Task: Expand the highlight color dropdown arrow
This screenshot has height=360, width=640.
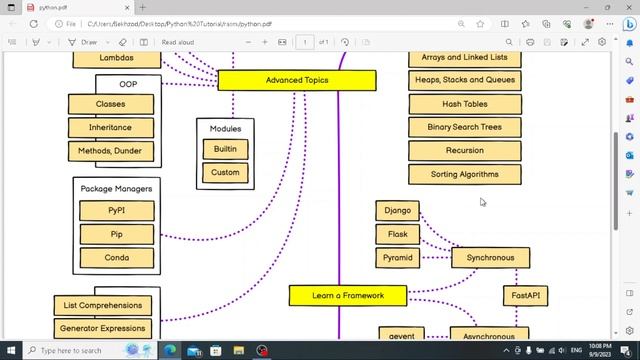Action: [x=49, y=42]
